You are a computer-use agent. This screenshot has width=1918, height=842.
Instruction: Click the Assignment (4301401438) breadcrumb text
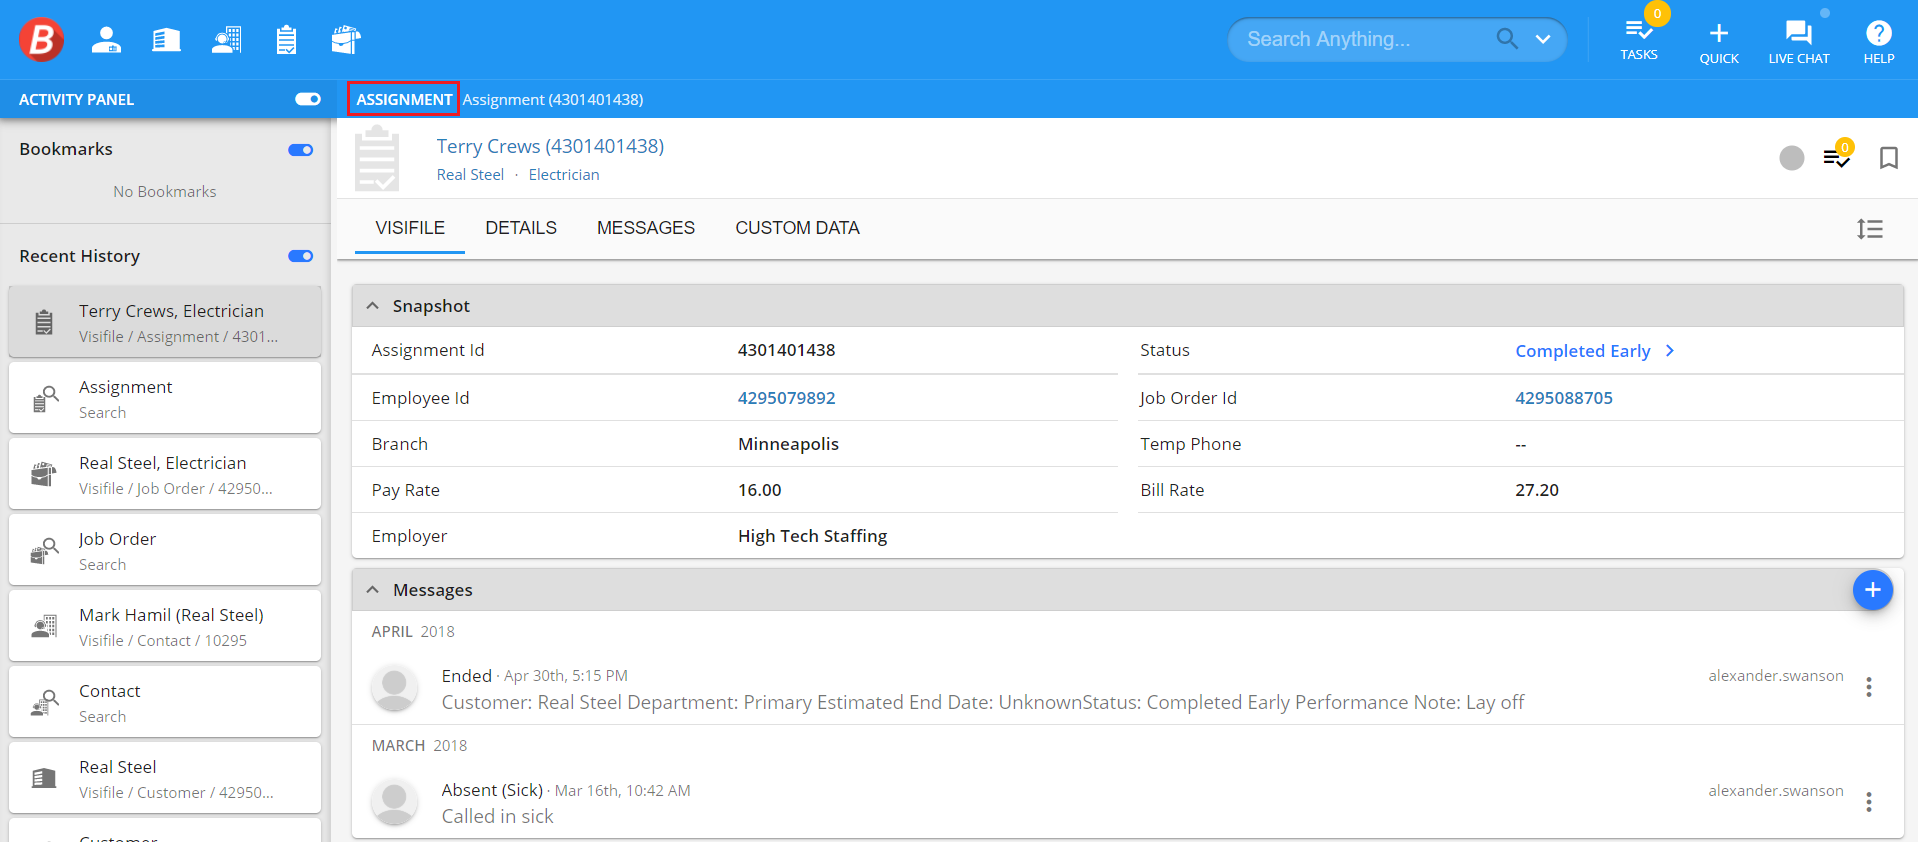(553, 99)
